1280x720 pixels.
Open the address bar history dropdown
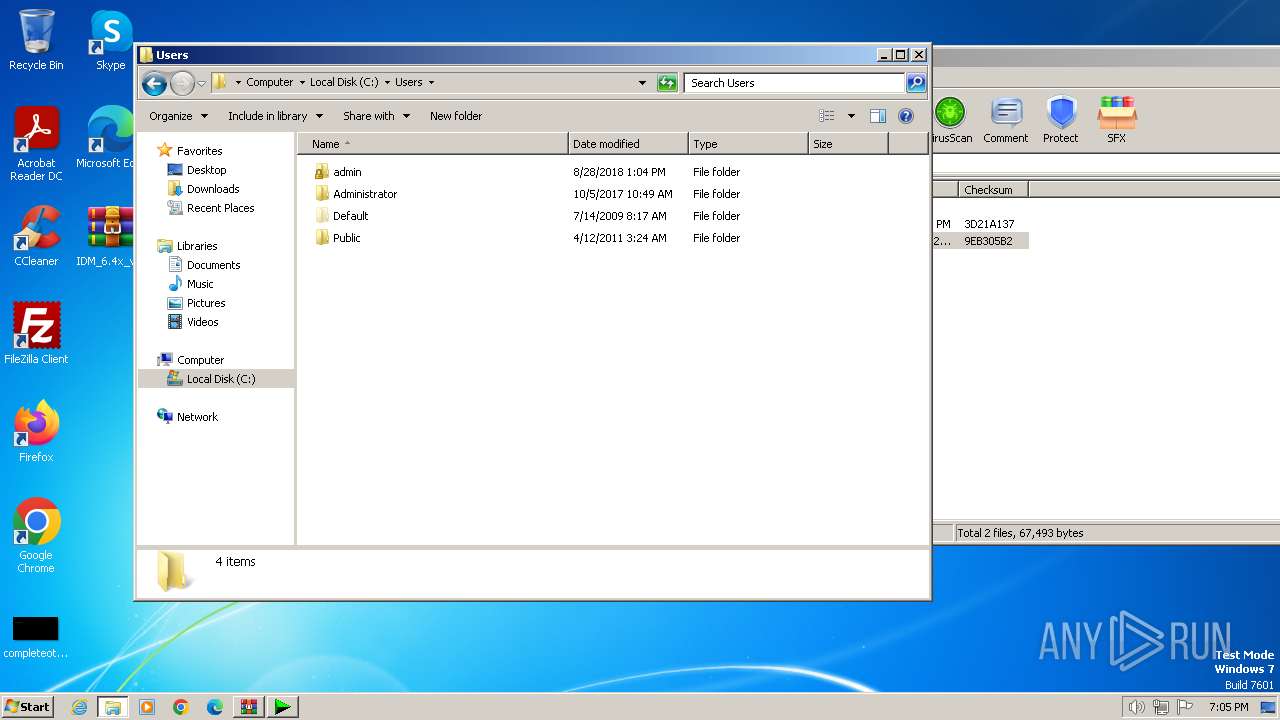tap(642, 83)
